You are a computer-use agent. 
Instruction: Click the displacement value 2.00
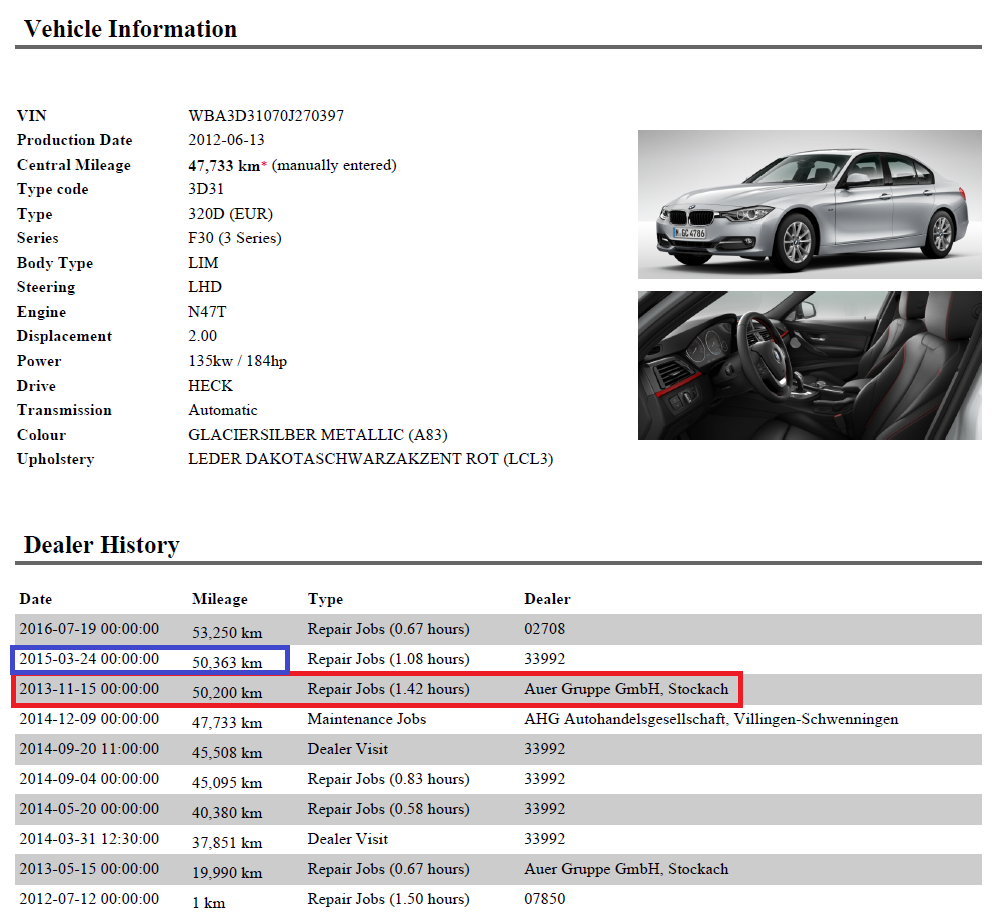pos(202,336)
